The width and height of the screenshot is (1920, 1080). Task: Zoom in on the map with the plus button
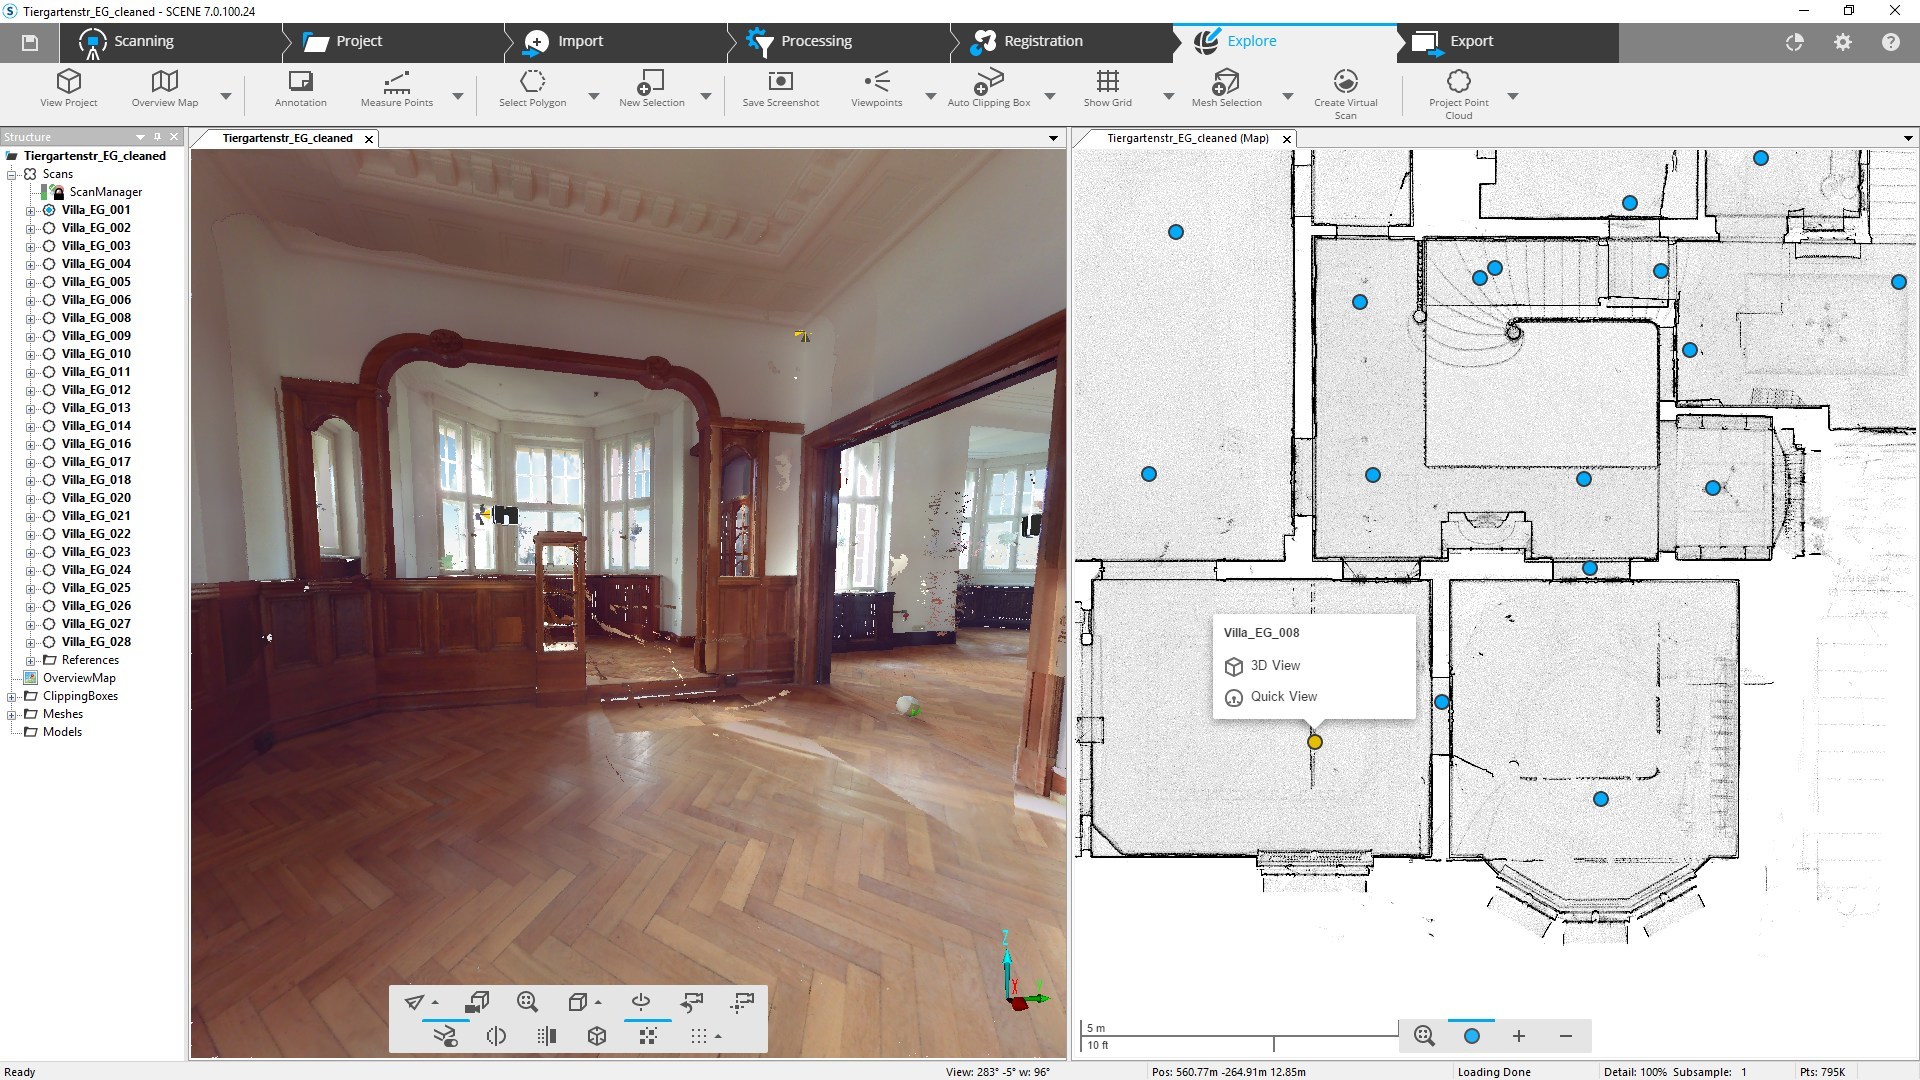click(1519, 1036)
